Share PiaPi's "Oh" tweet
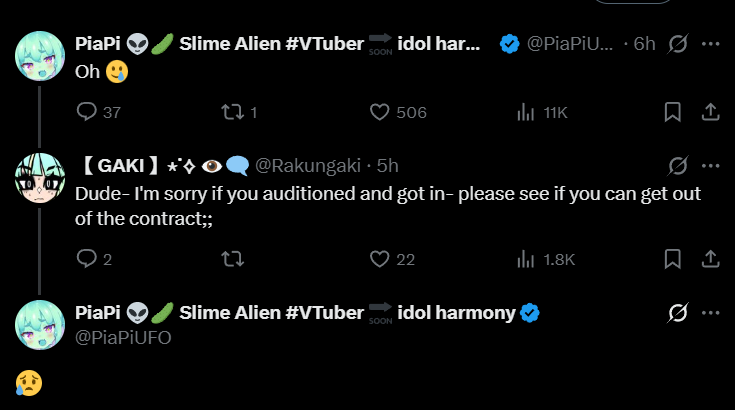Image resolution: width=735 pixels, height=410 pixels. point(710,112)
